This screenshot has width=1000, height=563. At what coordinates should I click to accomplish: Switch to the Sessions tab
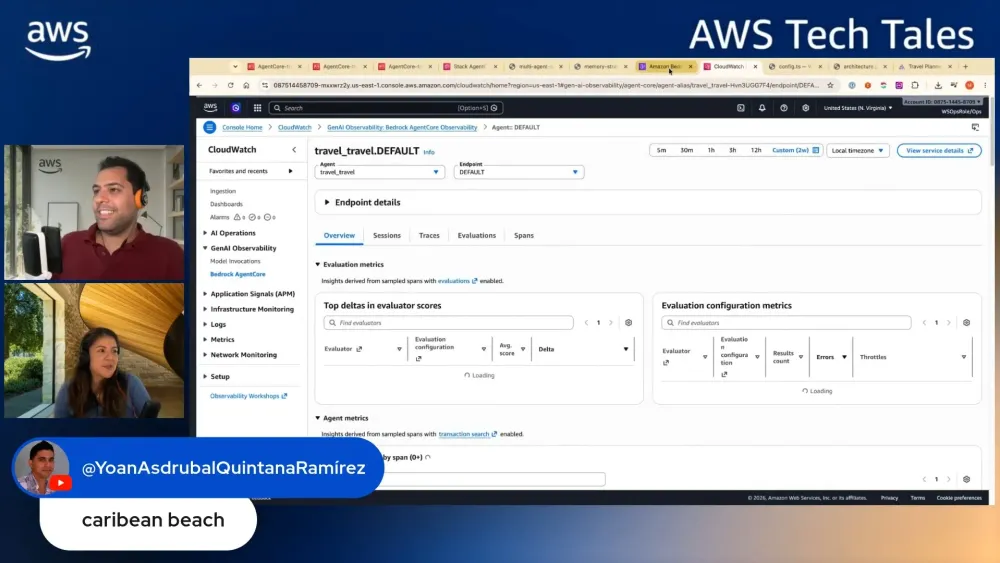pos(386,235)
